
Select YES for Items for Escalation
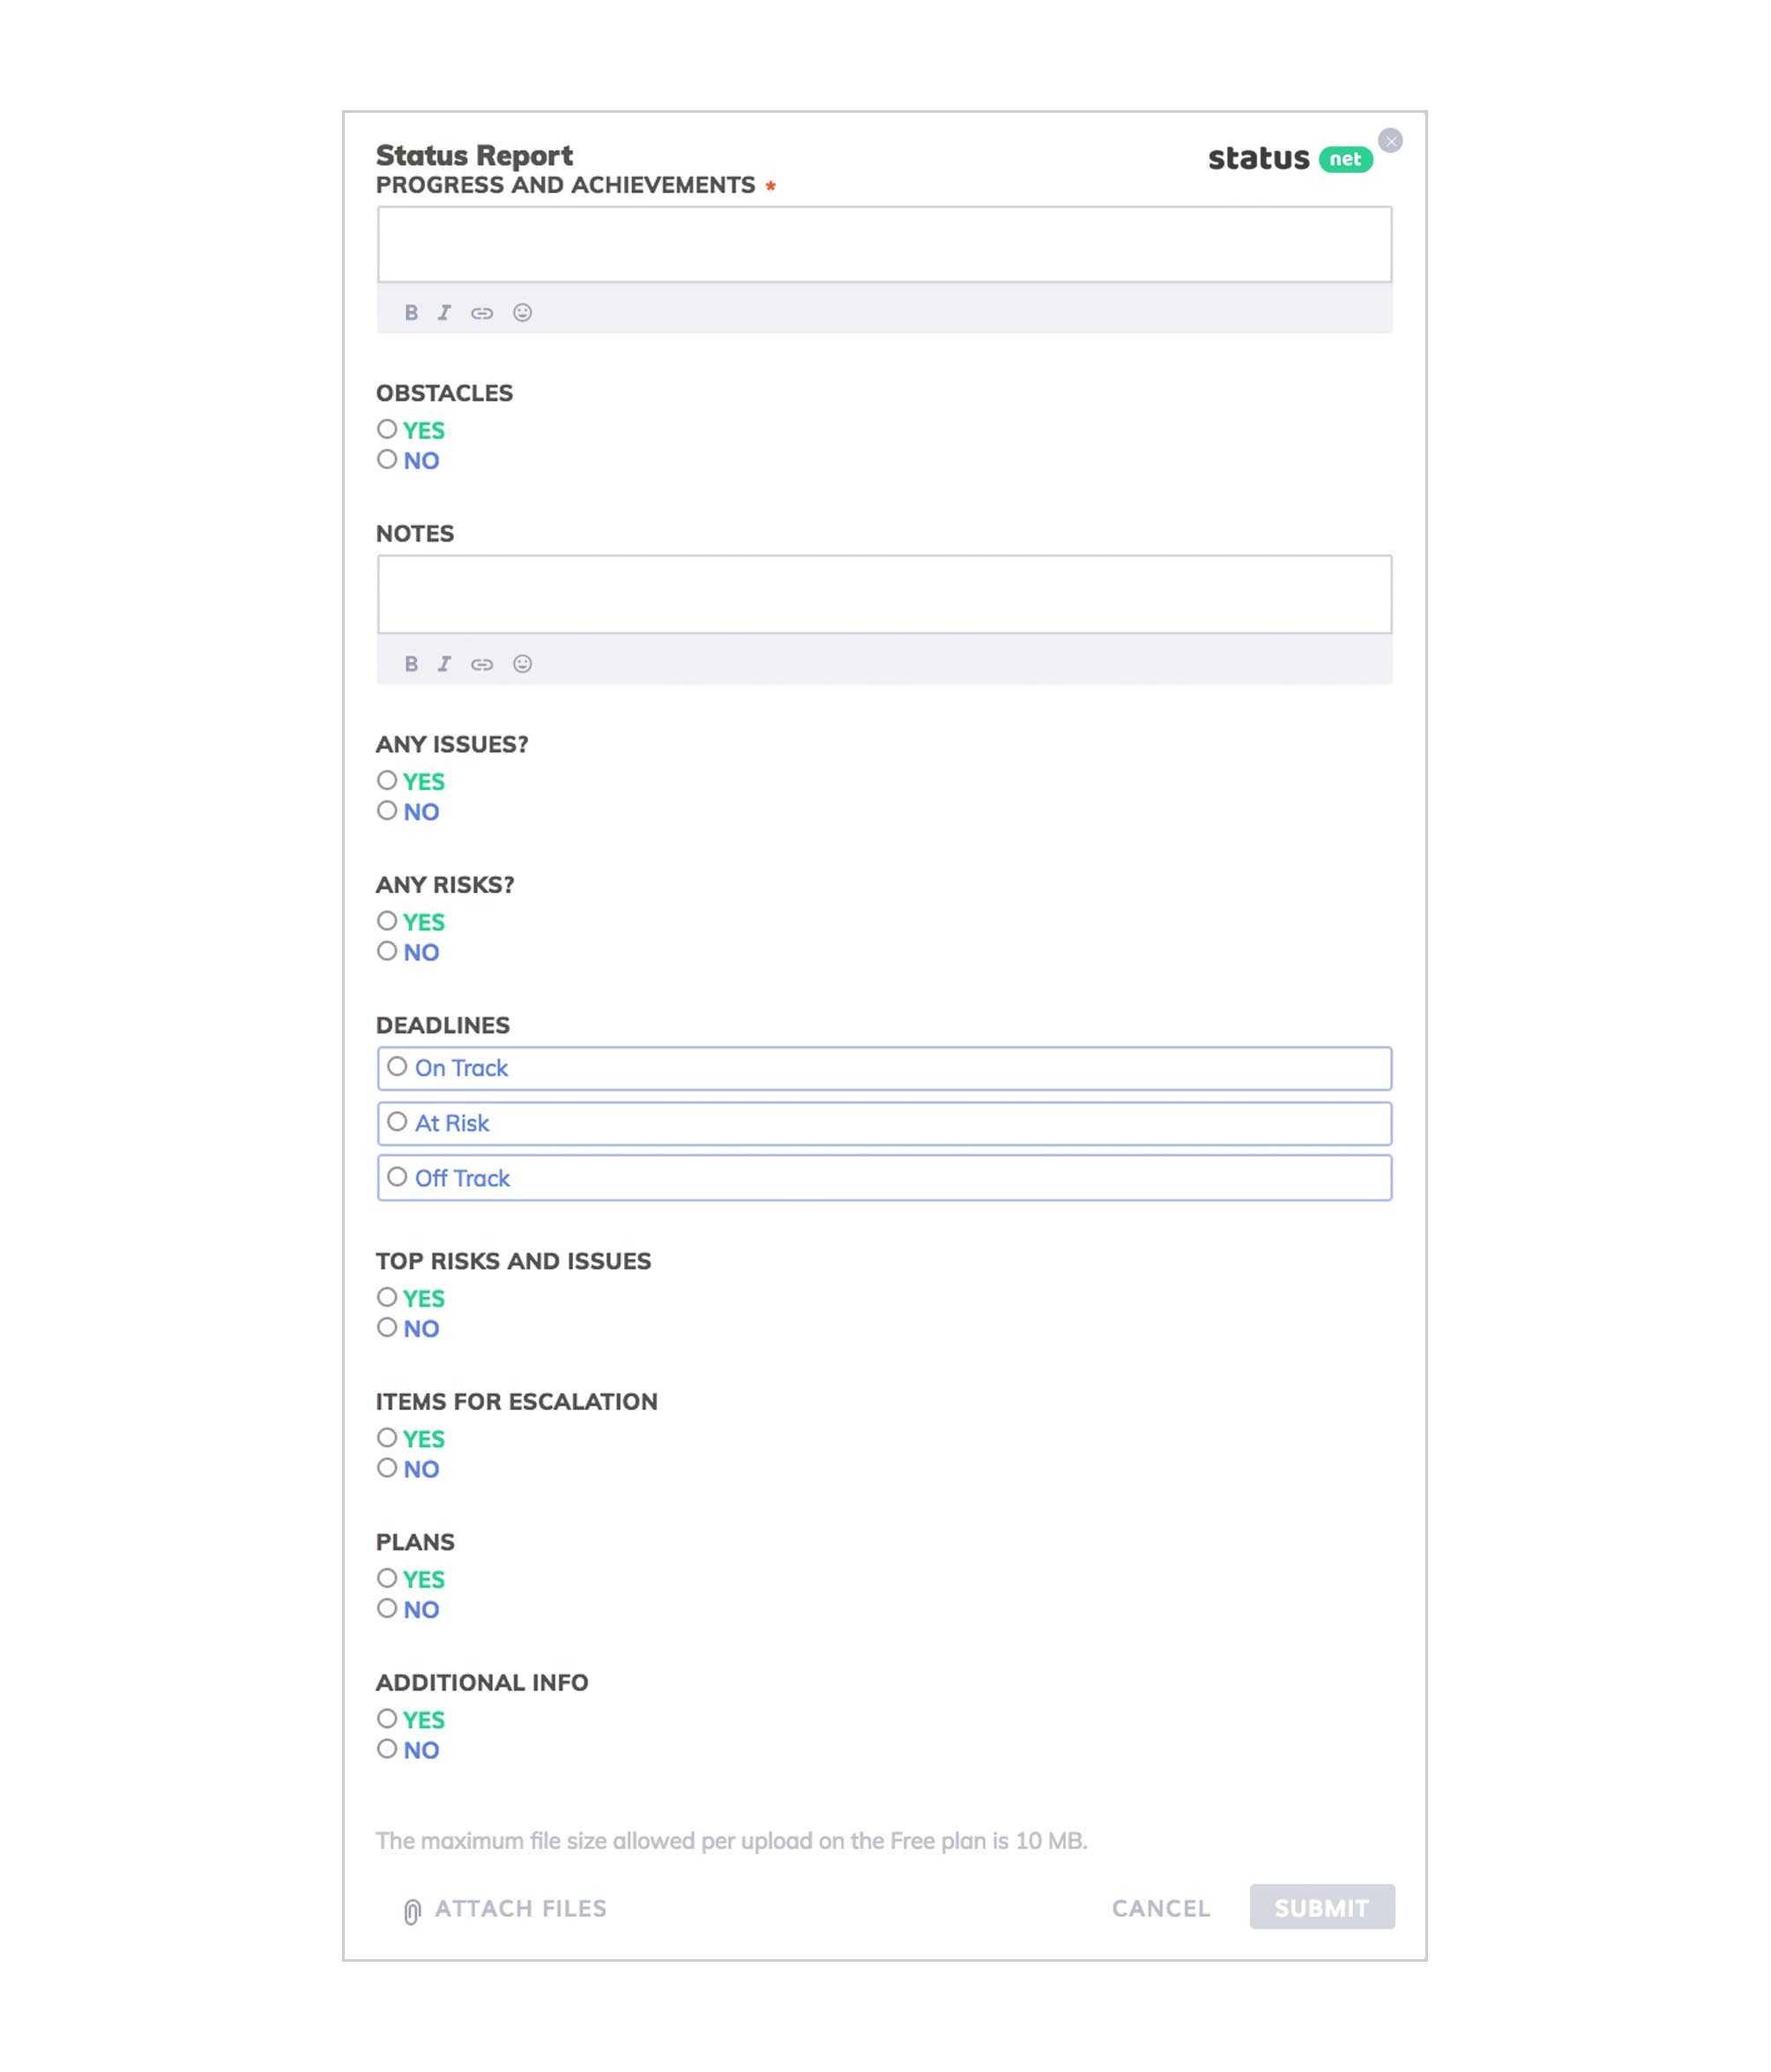386,1437
